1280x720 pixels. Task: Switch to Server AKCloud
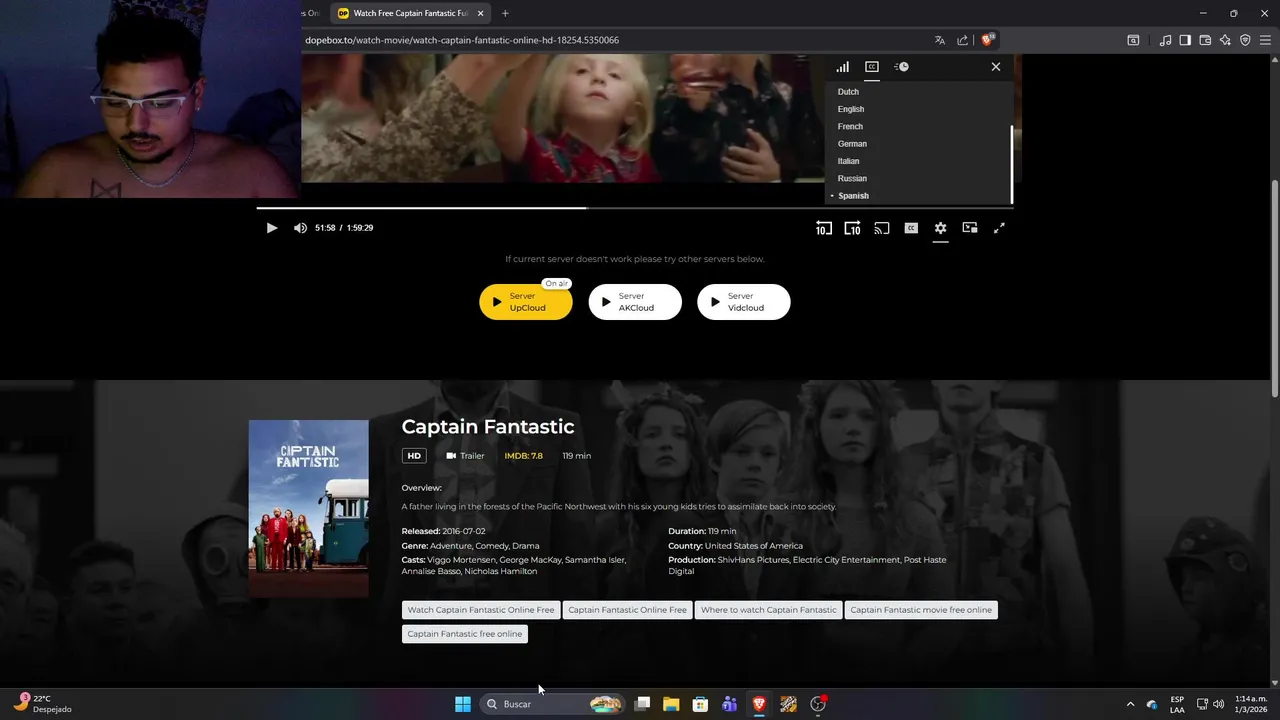pos(635,302)
